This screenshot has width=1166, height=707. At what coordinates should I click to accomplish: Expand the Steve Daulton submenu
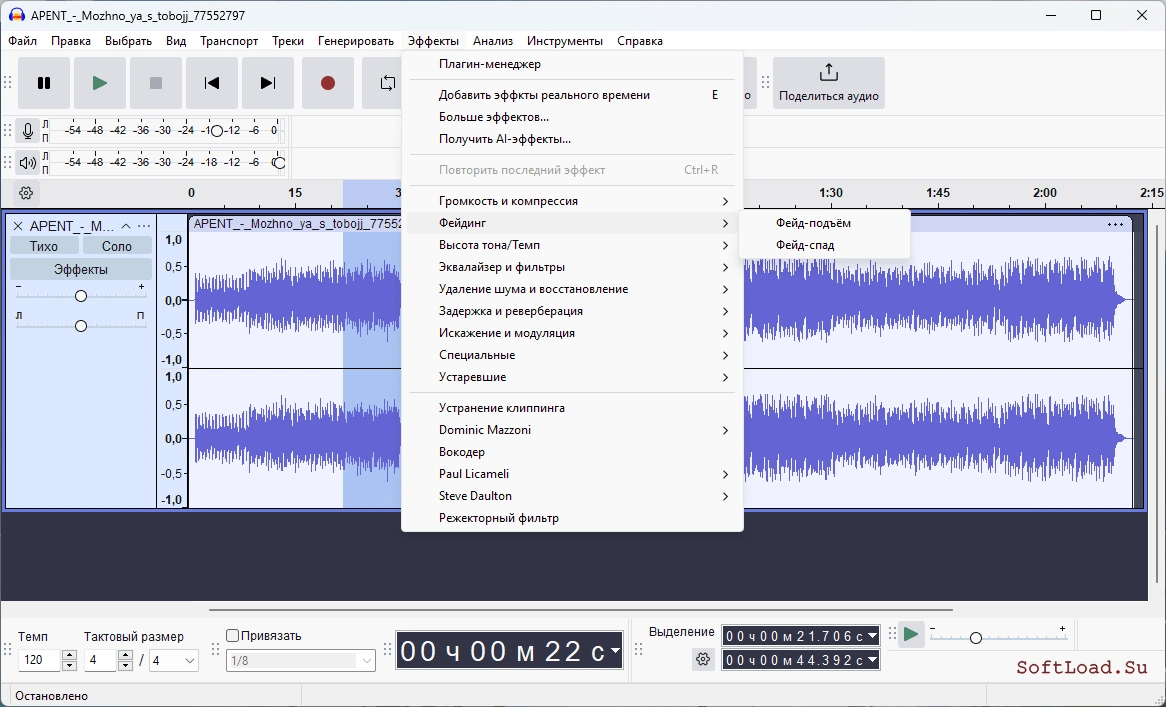pyautogui.click(x=573, y=496)
